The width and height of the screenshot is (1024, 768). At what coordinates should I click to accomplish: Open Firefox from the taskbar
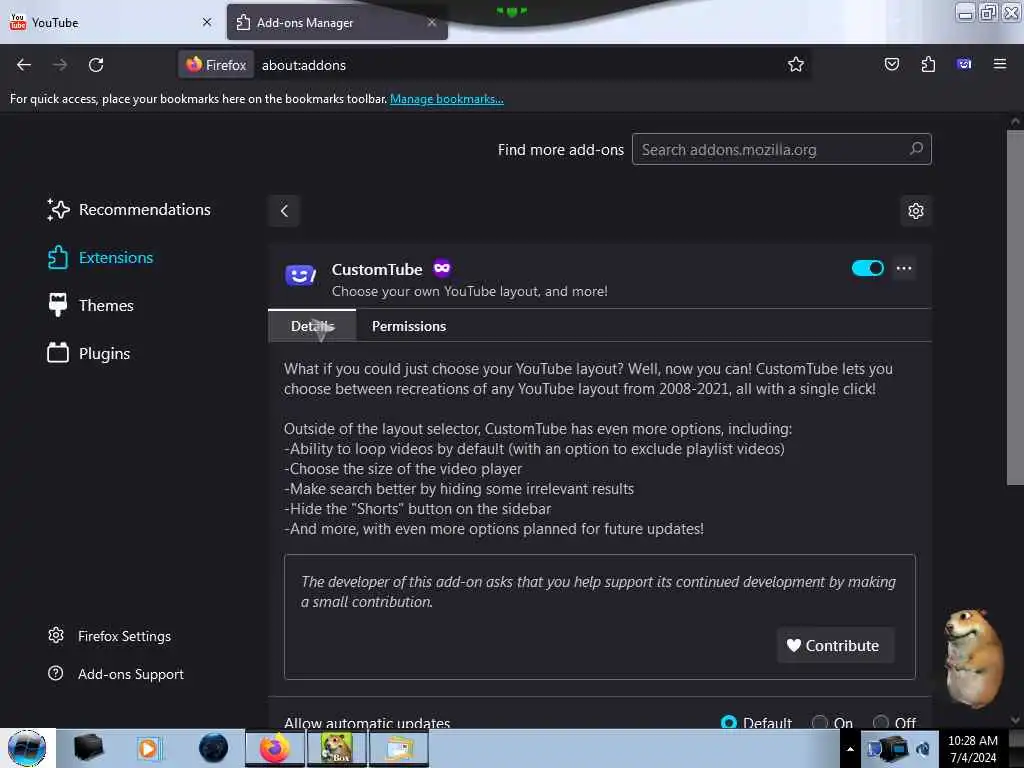pos(275,748)
